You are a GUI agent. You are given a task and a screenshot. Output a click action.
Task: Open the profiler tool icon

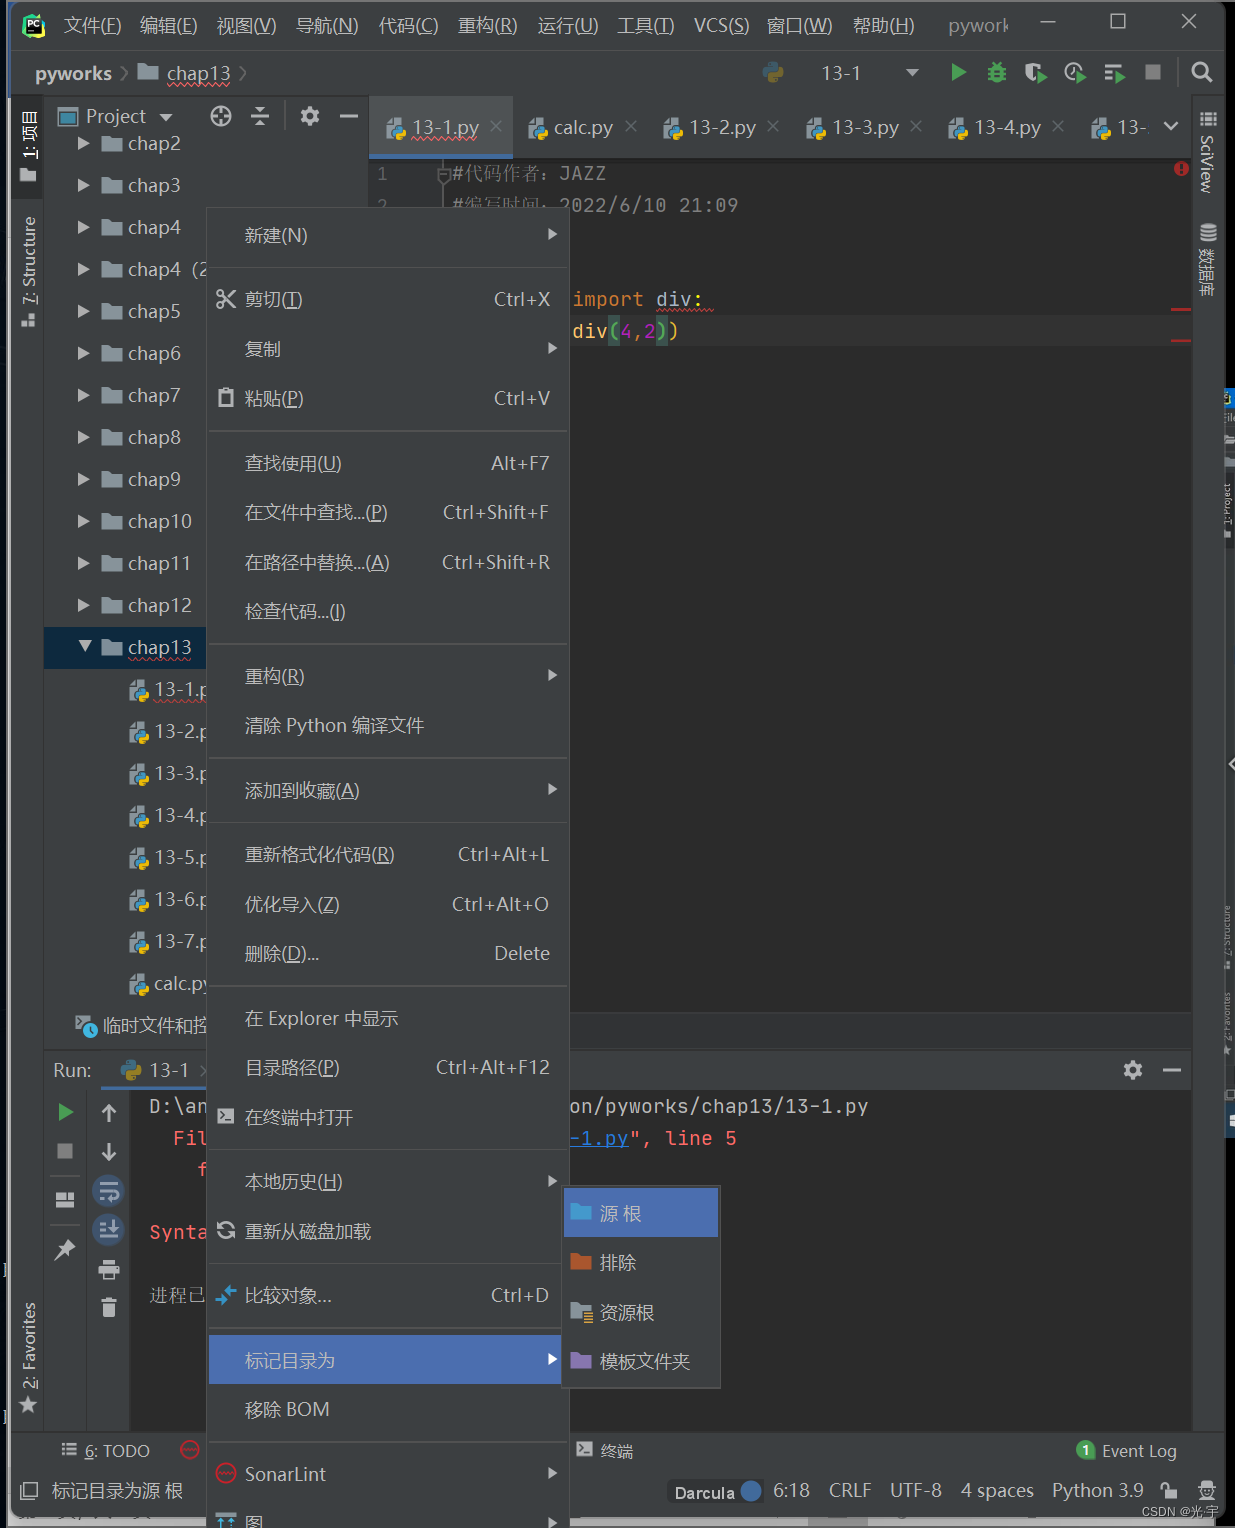click(x=1074, y=72)
